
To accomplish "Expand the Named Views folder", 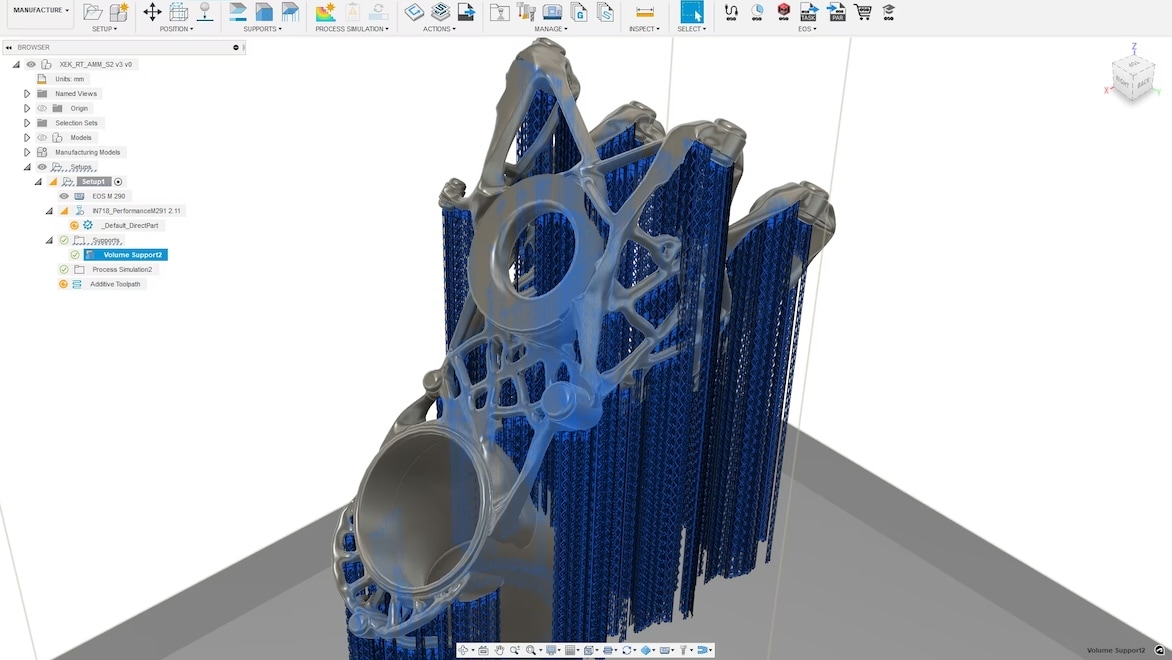I will [27, 93].
